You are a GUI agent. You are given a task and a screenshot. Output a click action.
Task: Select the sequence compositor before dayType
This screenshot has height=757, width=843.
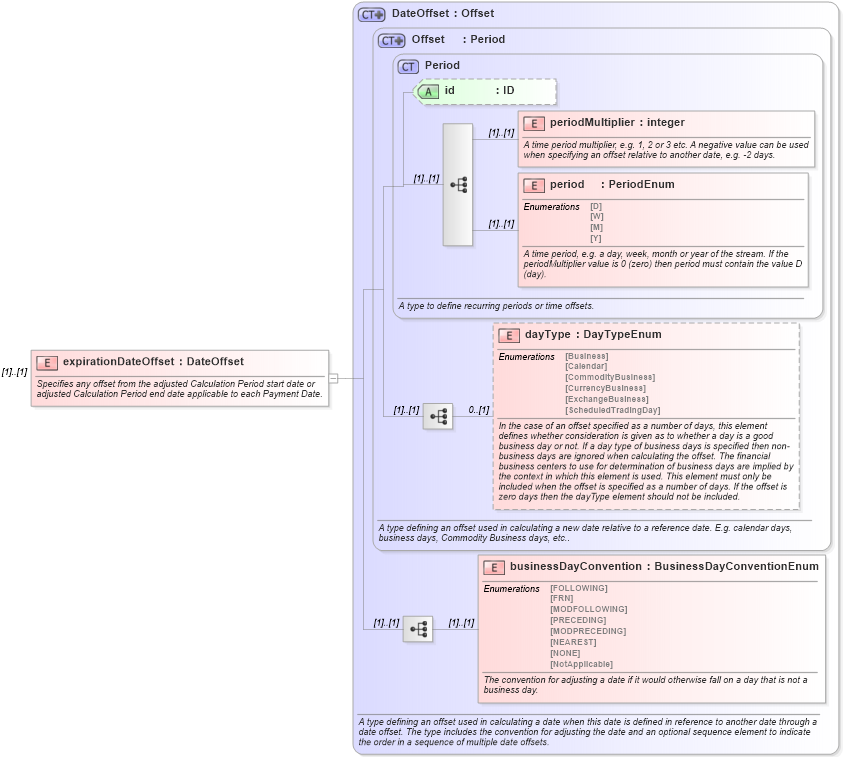[x=437, y=415]
